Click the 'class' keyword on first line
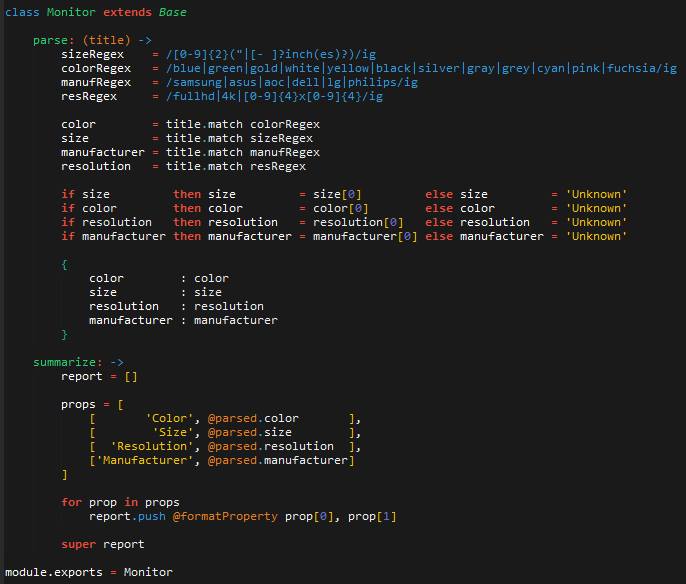 pos(22,12)
